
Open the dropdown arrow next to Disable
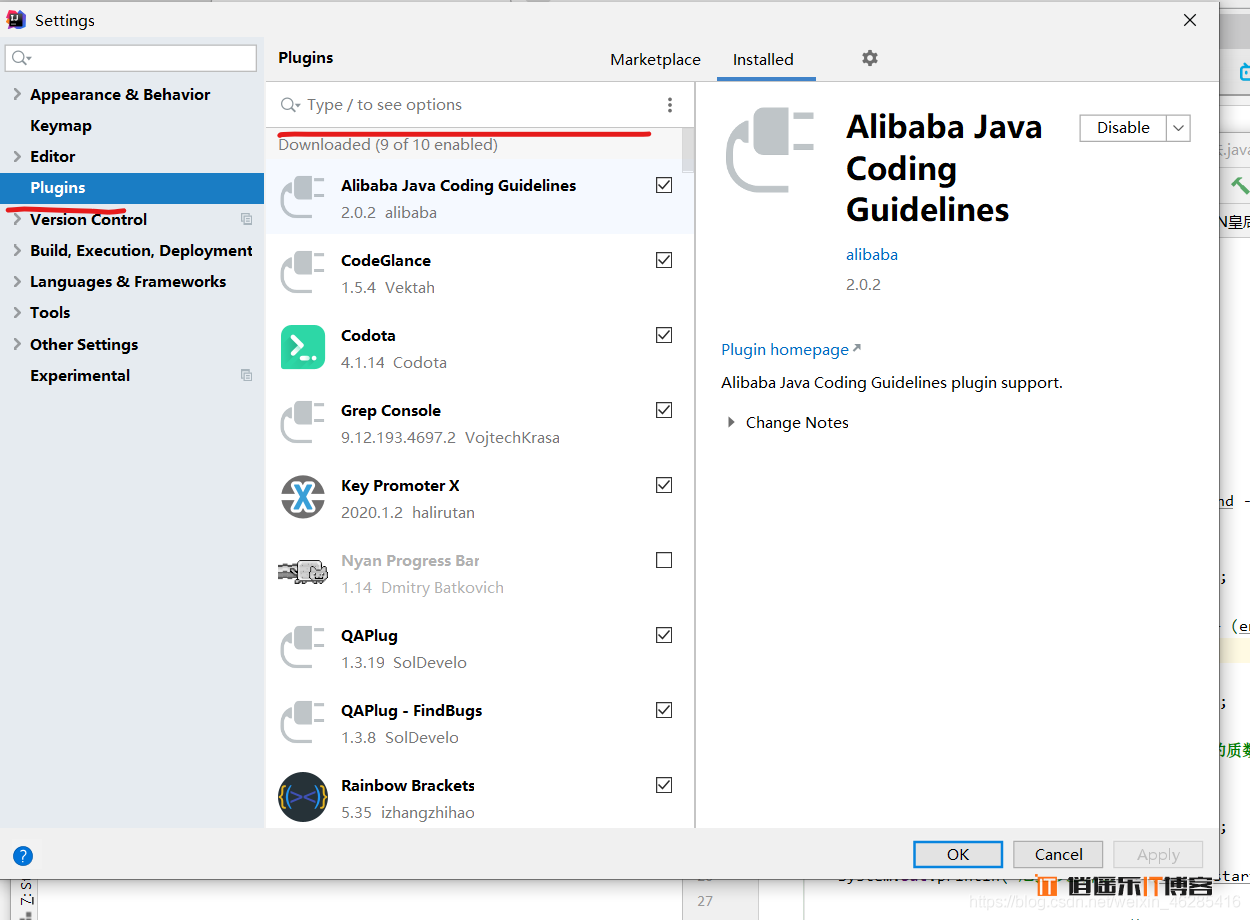tap(1179, 128)
